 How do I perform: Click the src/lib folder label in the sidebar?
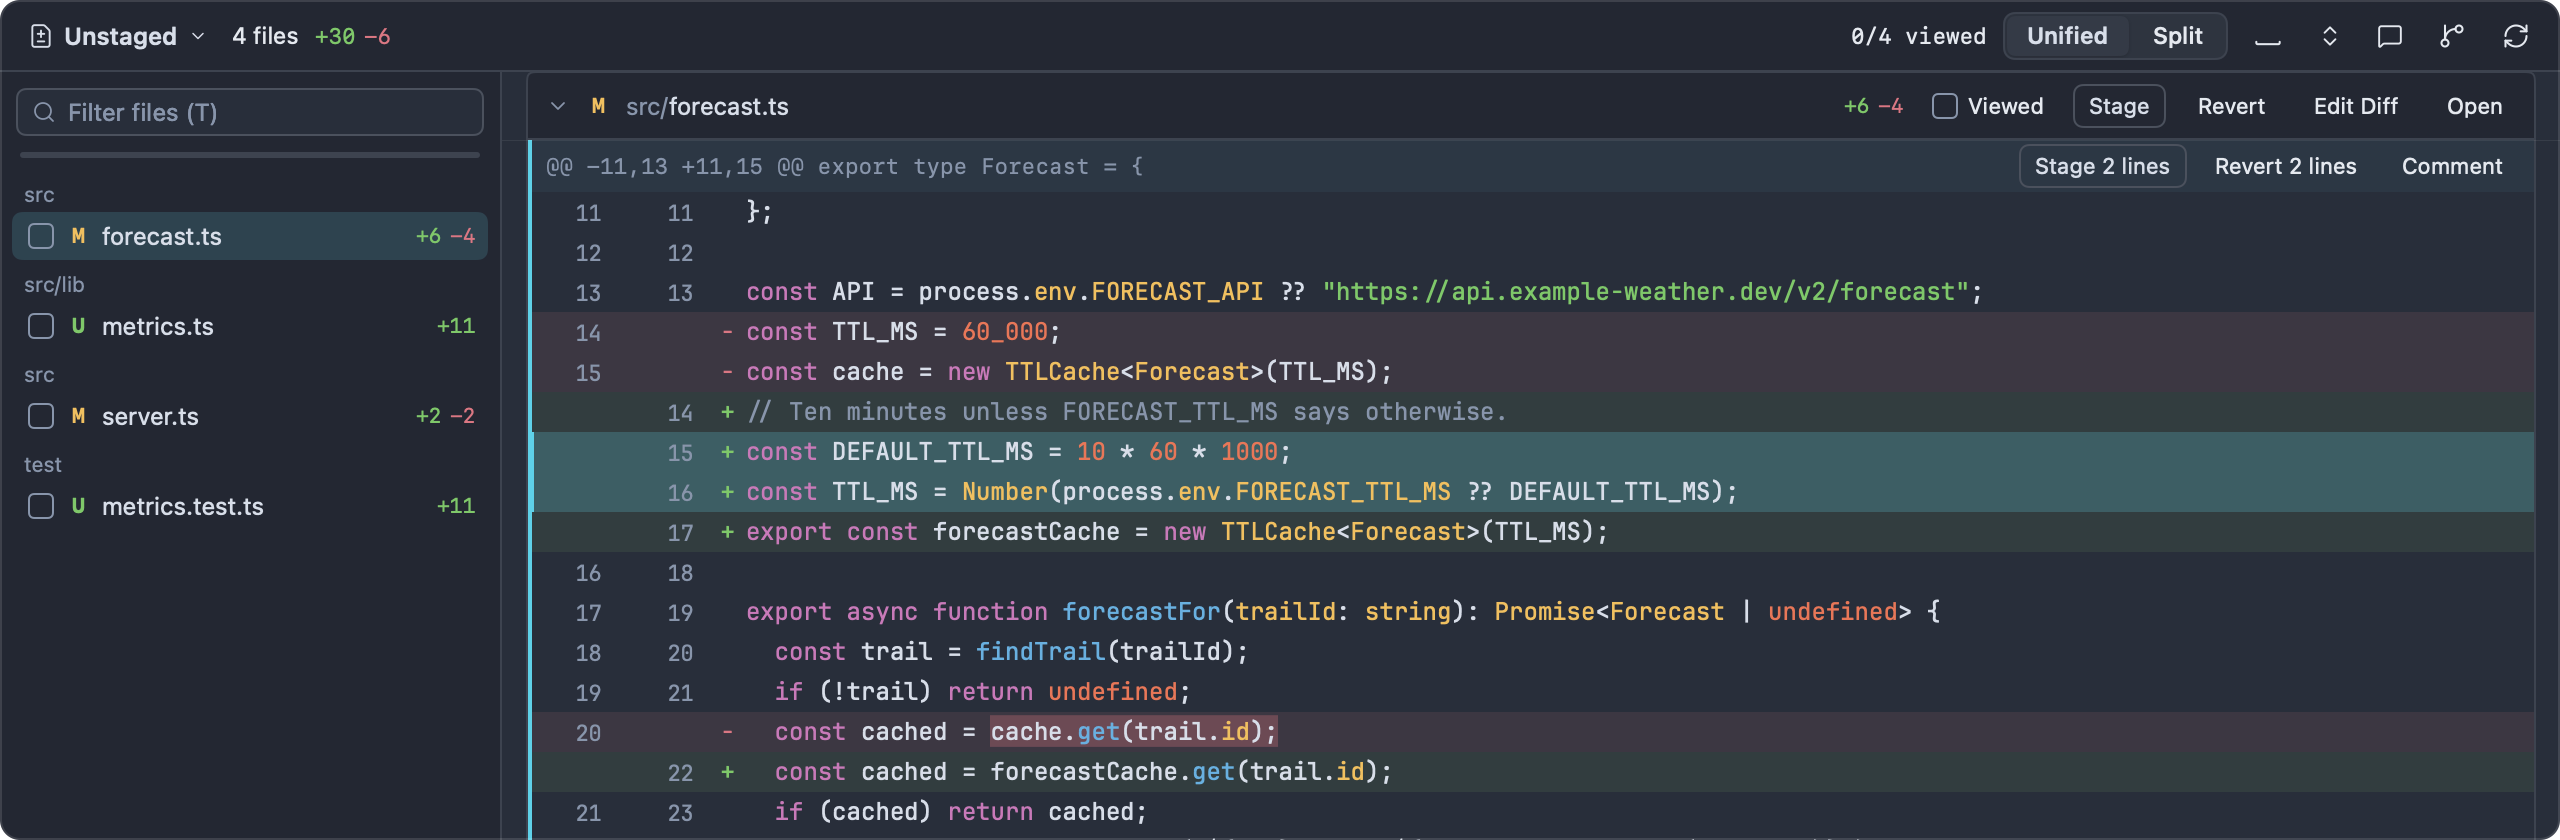click(54, 285)
